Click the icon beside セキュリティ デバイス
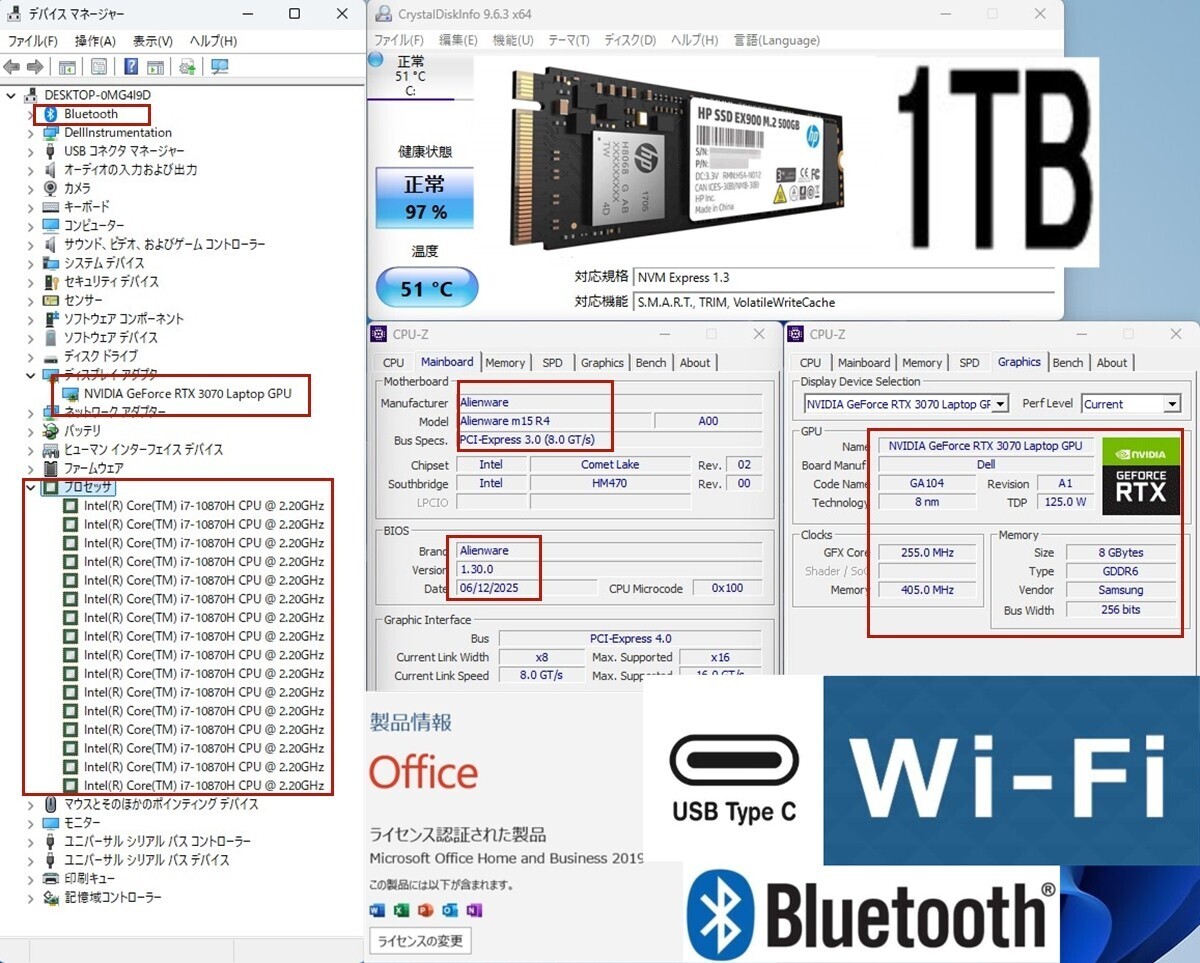 click(x=51, y=282)
